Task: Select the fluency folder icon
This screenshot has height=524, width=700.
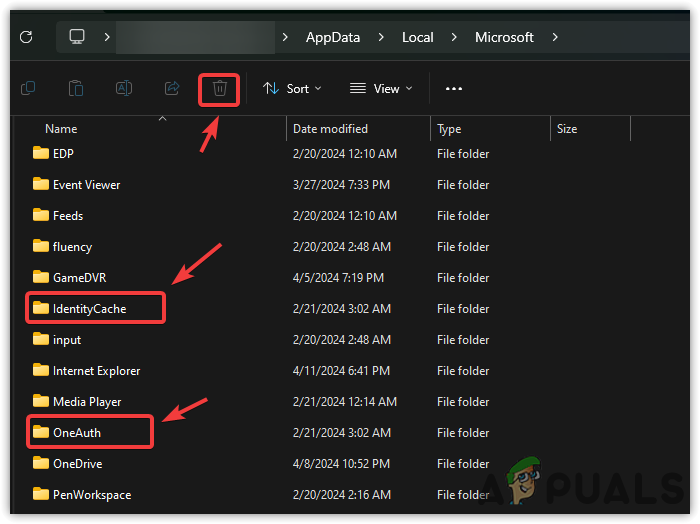Action: [41, 246]
